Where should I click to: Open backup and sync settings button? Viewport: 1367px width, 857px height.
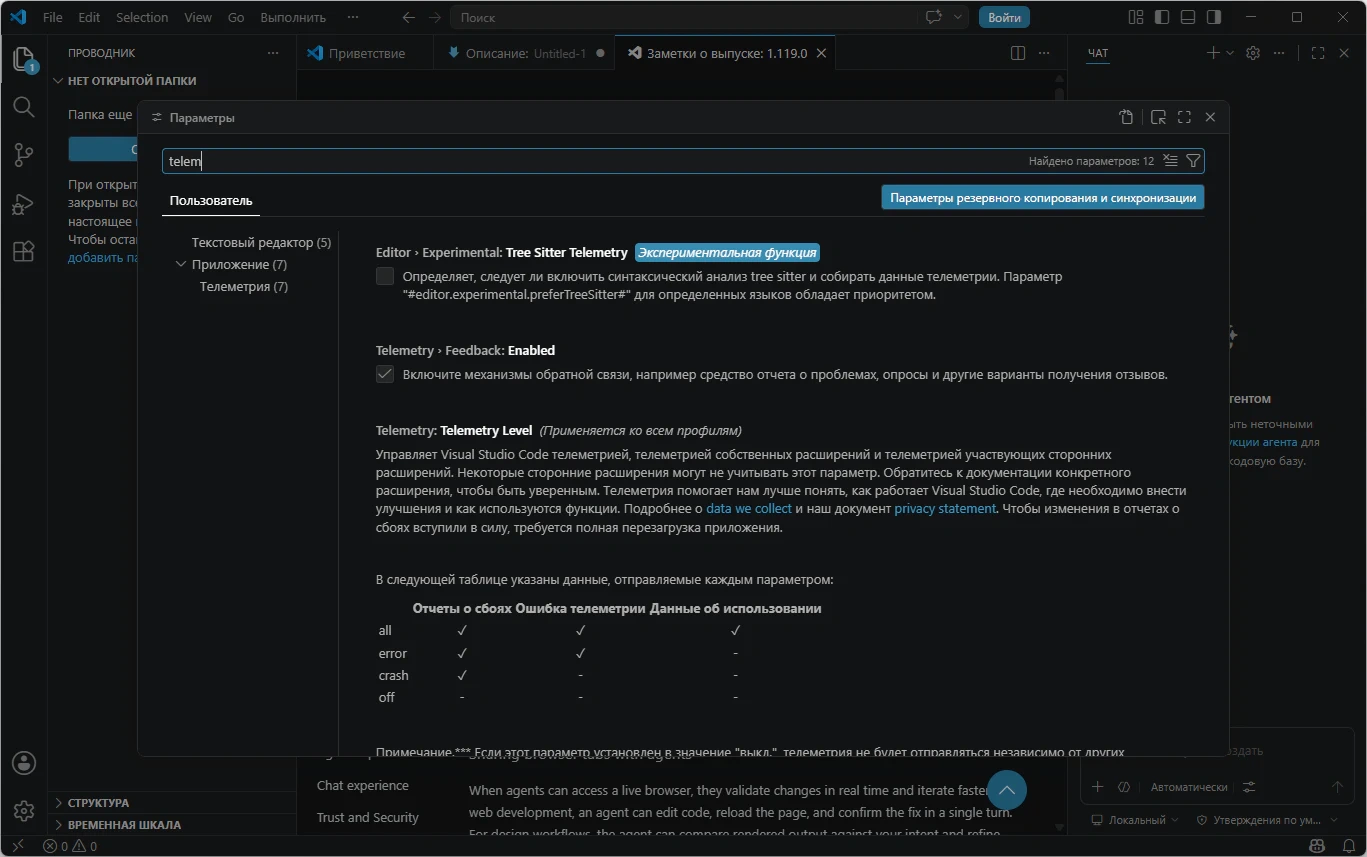point(1043,198)
